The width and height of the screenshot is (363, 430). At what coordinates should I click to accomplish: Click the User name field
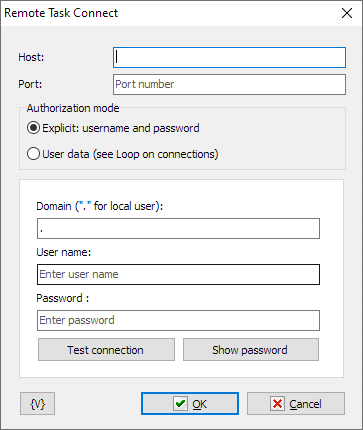(178, 275)
